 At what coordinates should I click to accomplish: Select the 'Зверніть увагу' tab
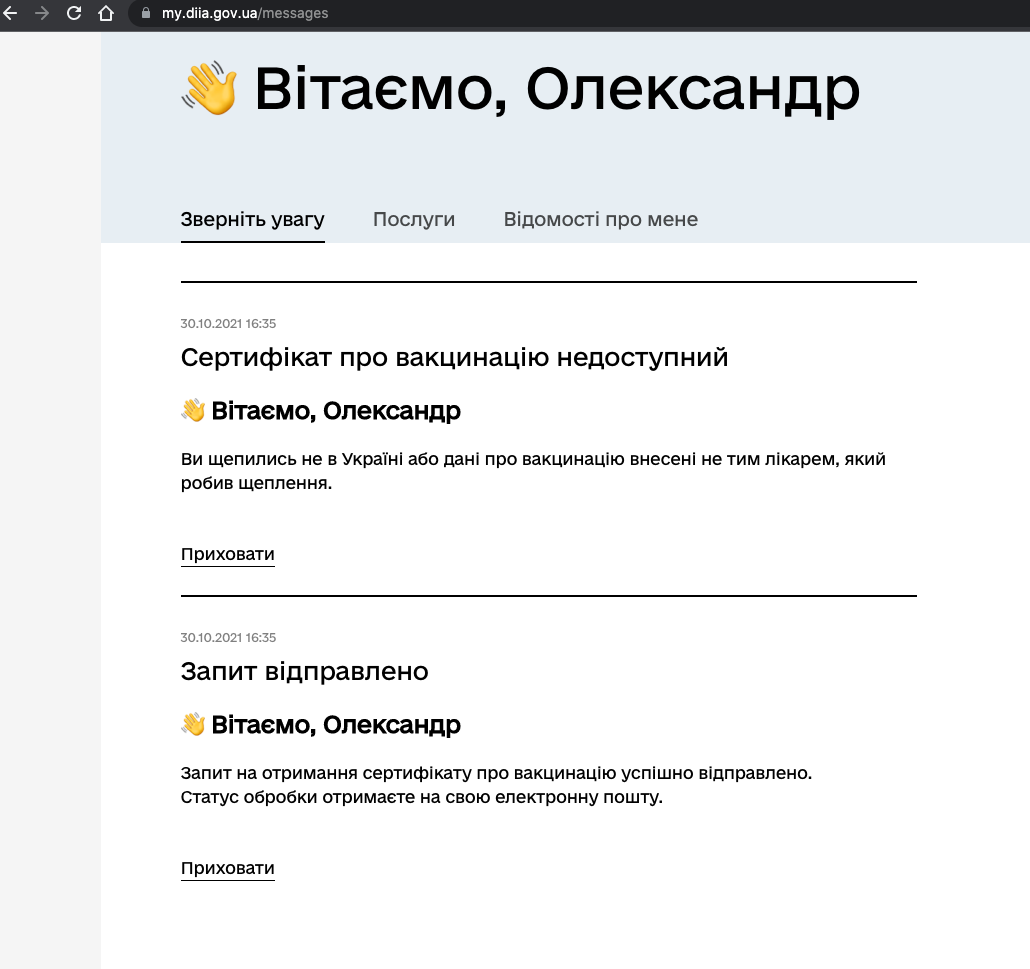pos(252,219)
